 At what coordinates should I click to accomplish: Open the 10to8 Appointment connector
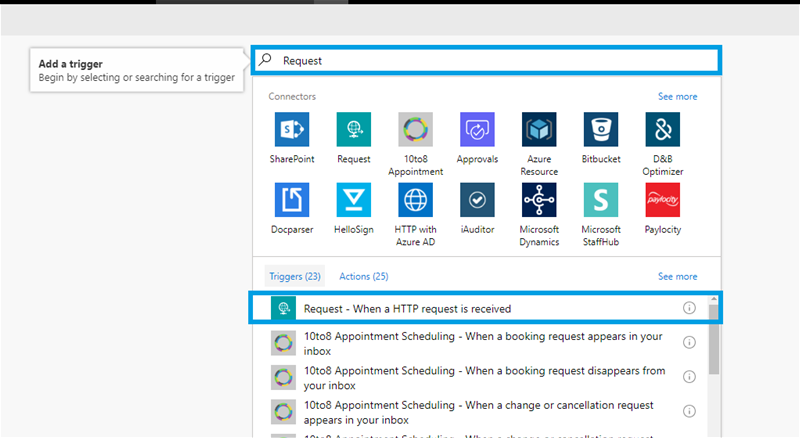[415, 130]
